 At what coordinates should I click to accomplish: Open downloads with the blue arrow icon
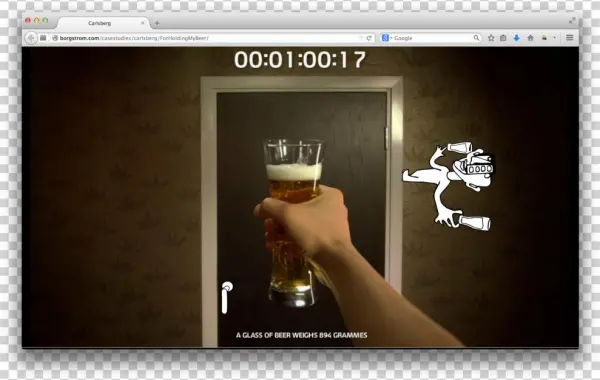(x=517, y=38)
